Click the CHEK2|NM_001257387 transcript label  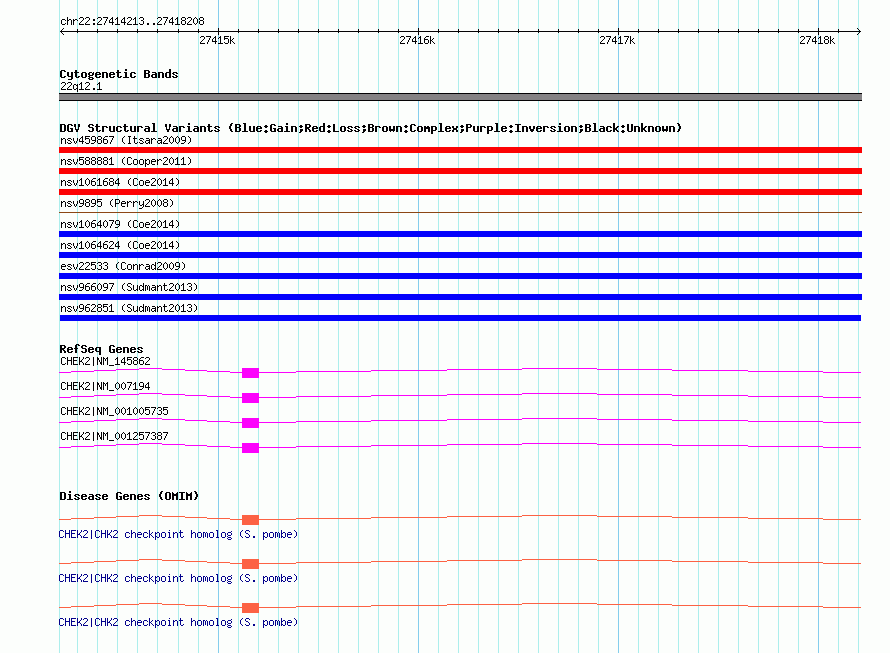[x=114, y=437]
